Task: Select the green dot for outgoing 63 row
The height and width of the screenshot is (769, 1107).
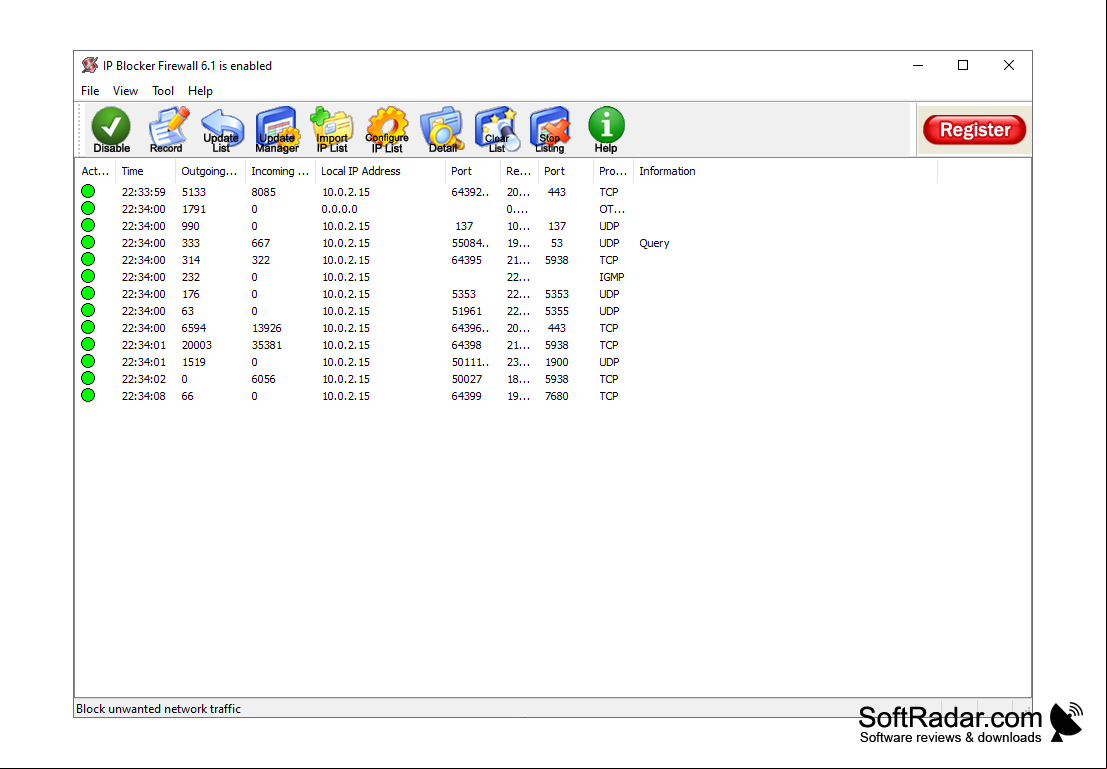Action: 88,310
